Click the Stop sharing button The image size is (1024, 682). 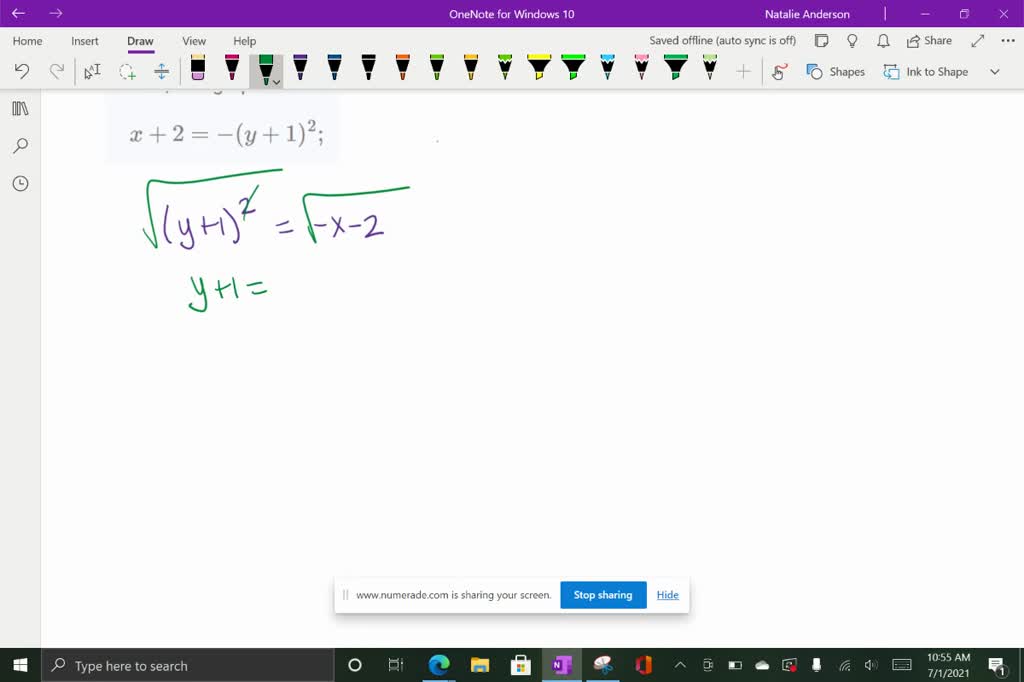tap(603, 594)
